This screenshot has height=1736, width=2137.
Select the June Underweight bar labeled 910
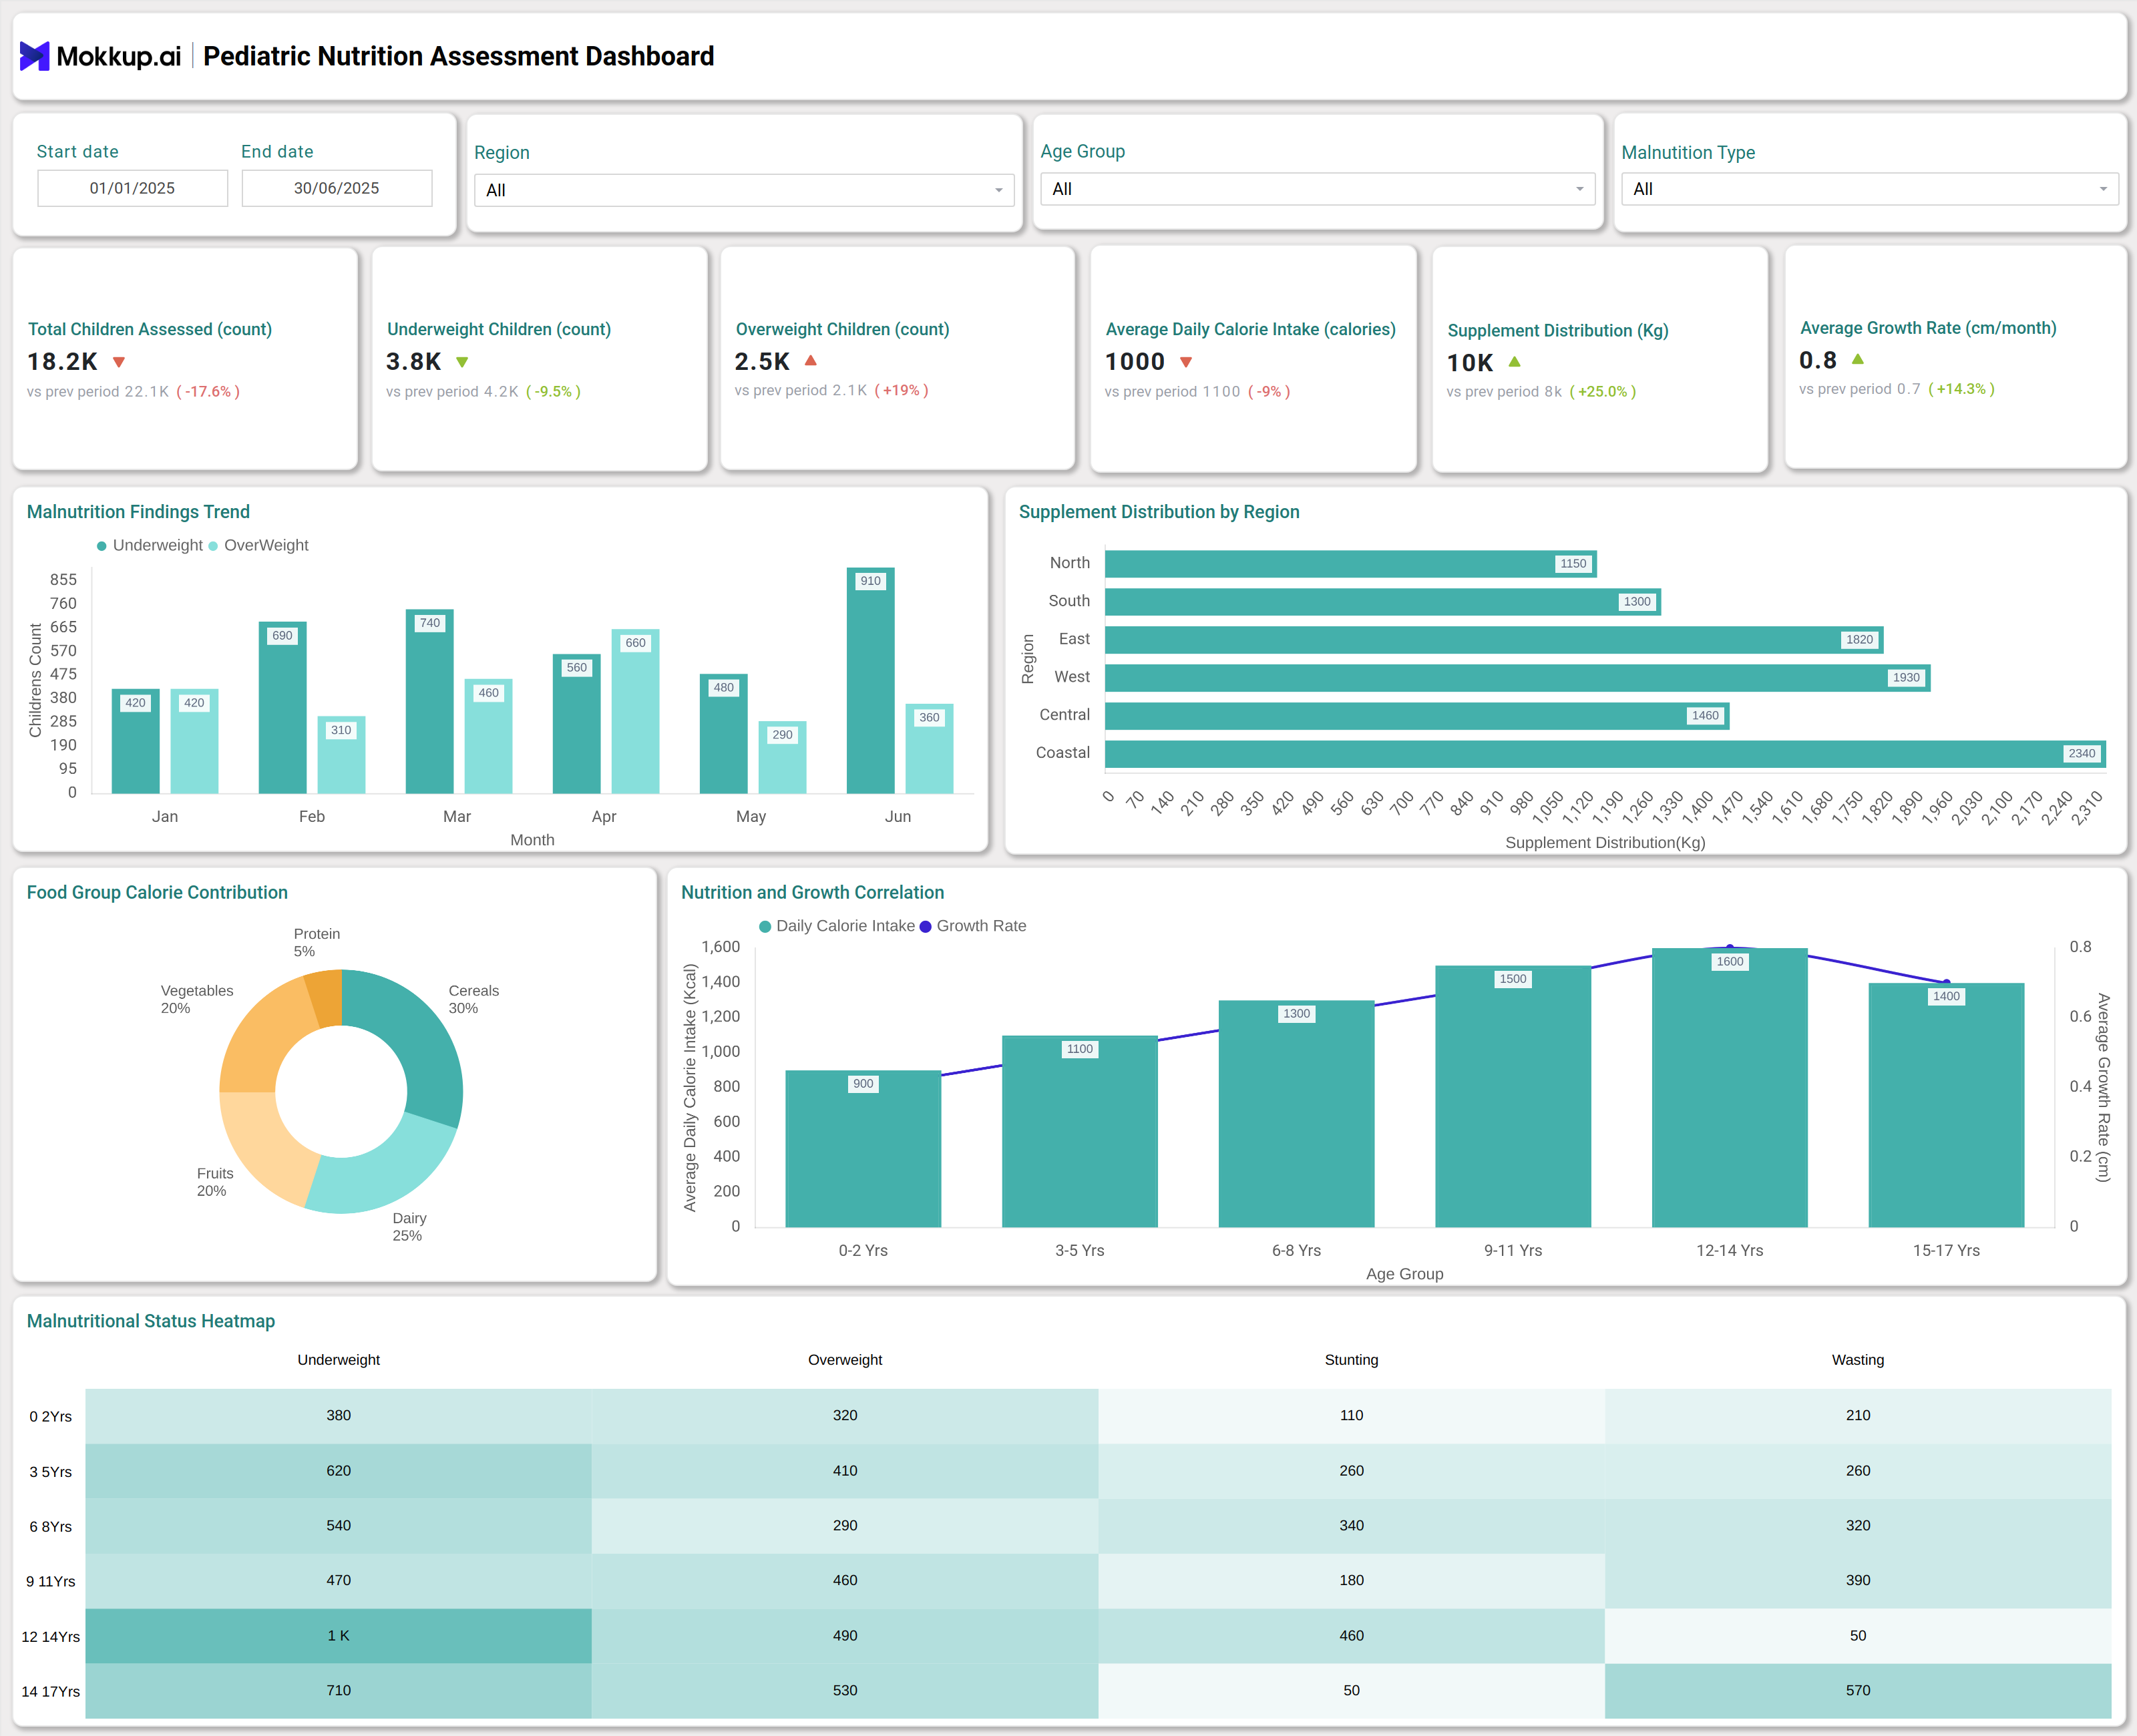[870, 681]
